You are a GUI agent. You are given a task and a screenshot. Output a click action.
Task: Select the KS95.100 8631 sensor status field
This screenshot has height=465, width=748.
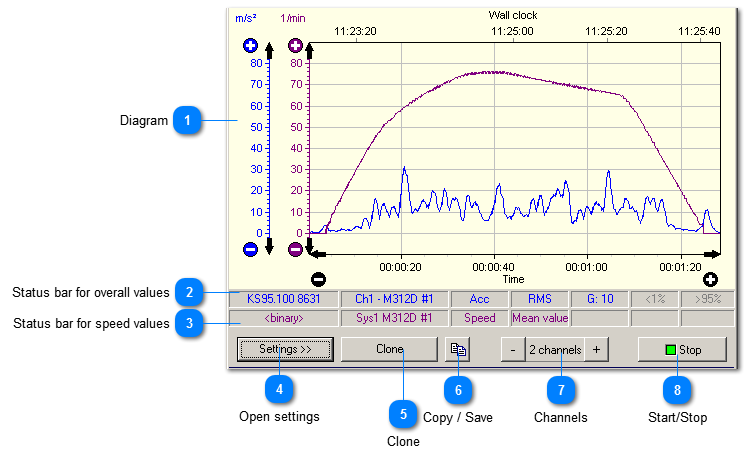click(284, 298)
